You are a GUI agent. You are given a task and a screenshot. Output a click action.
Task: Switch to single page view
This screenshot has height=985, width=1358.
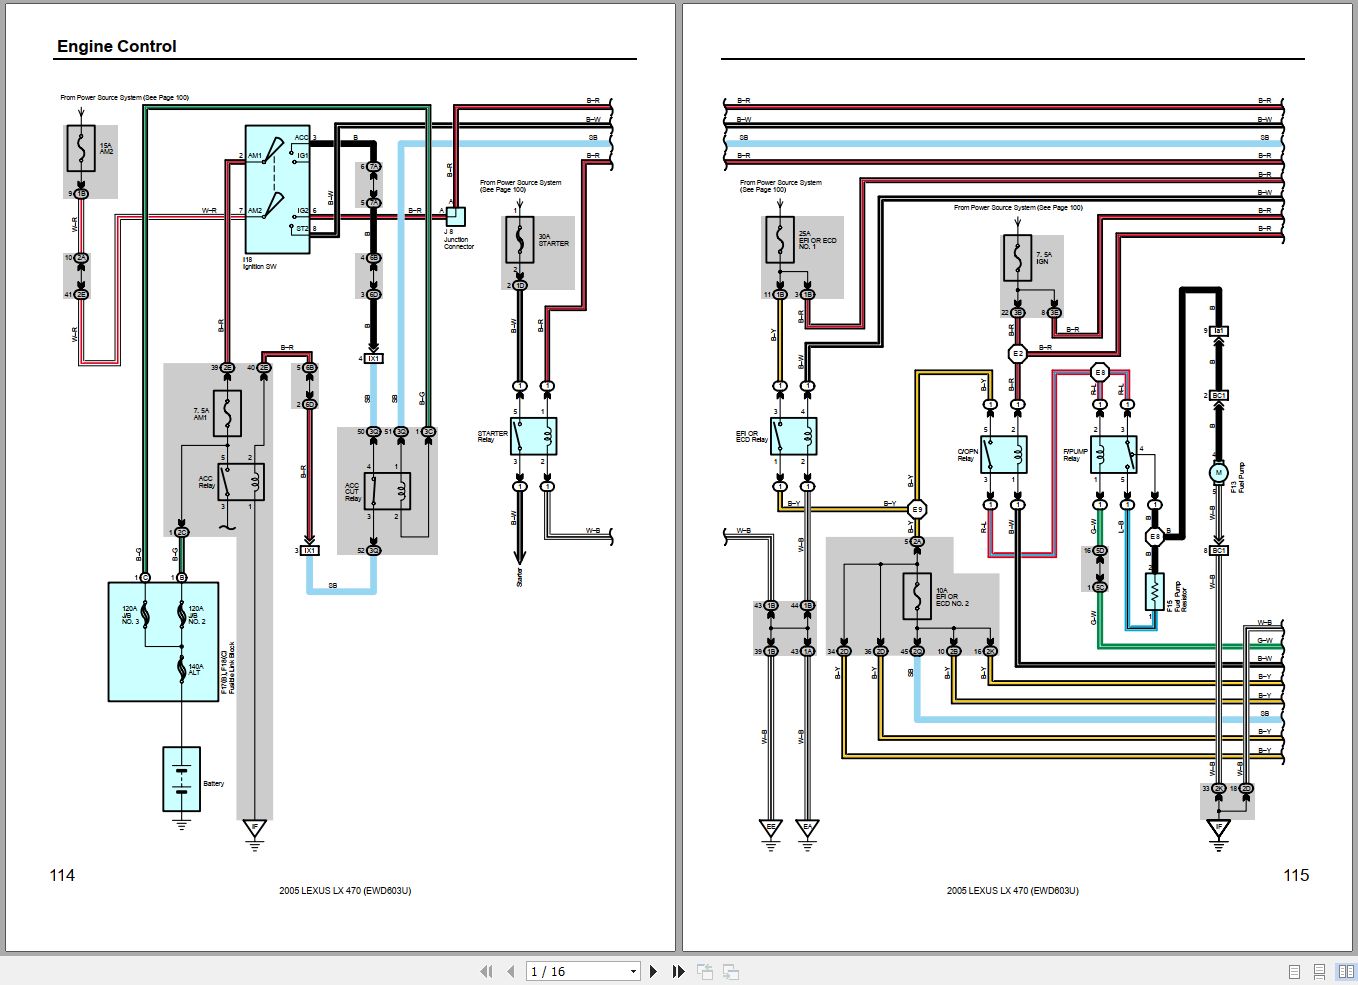click(x=1295, y=972)
